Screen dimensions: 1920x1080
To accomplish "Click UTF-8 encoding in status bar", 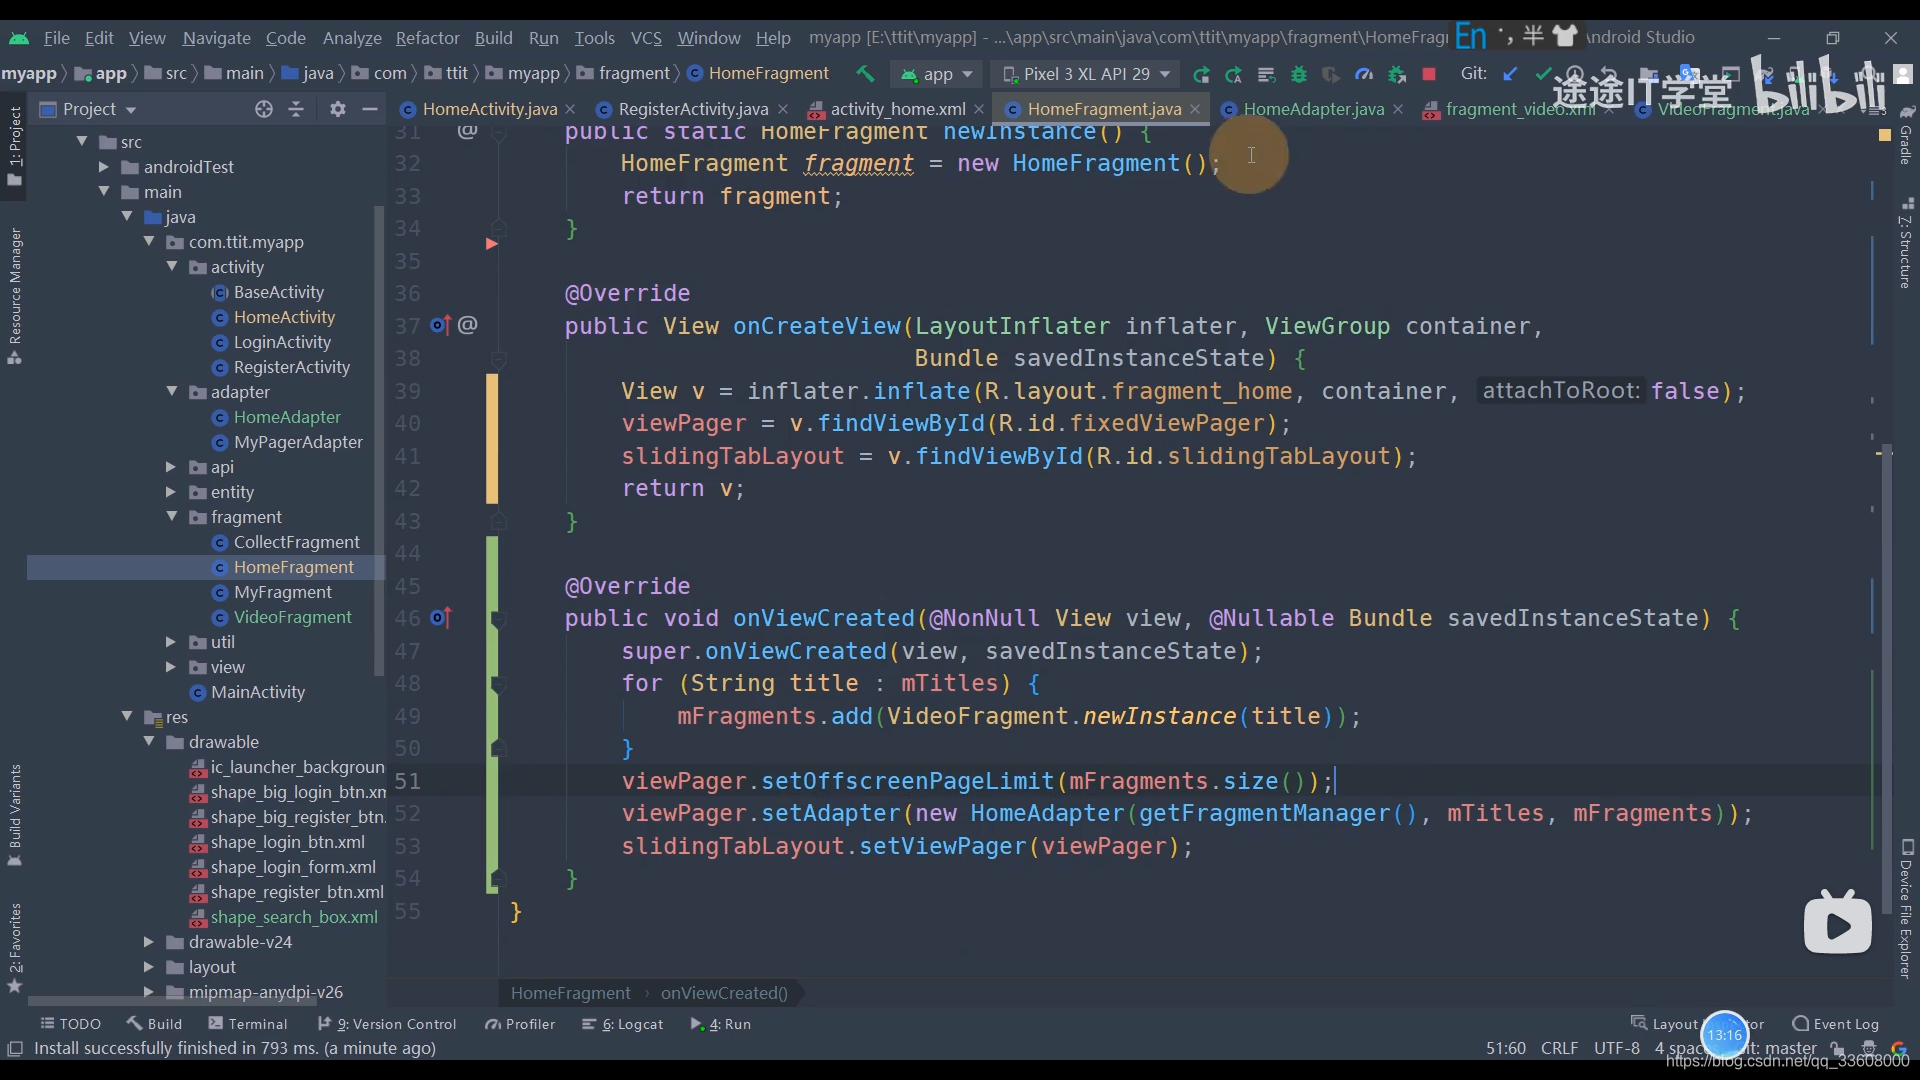I will [x=1616, y=1048].
